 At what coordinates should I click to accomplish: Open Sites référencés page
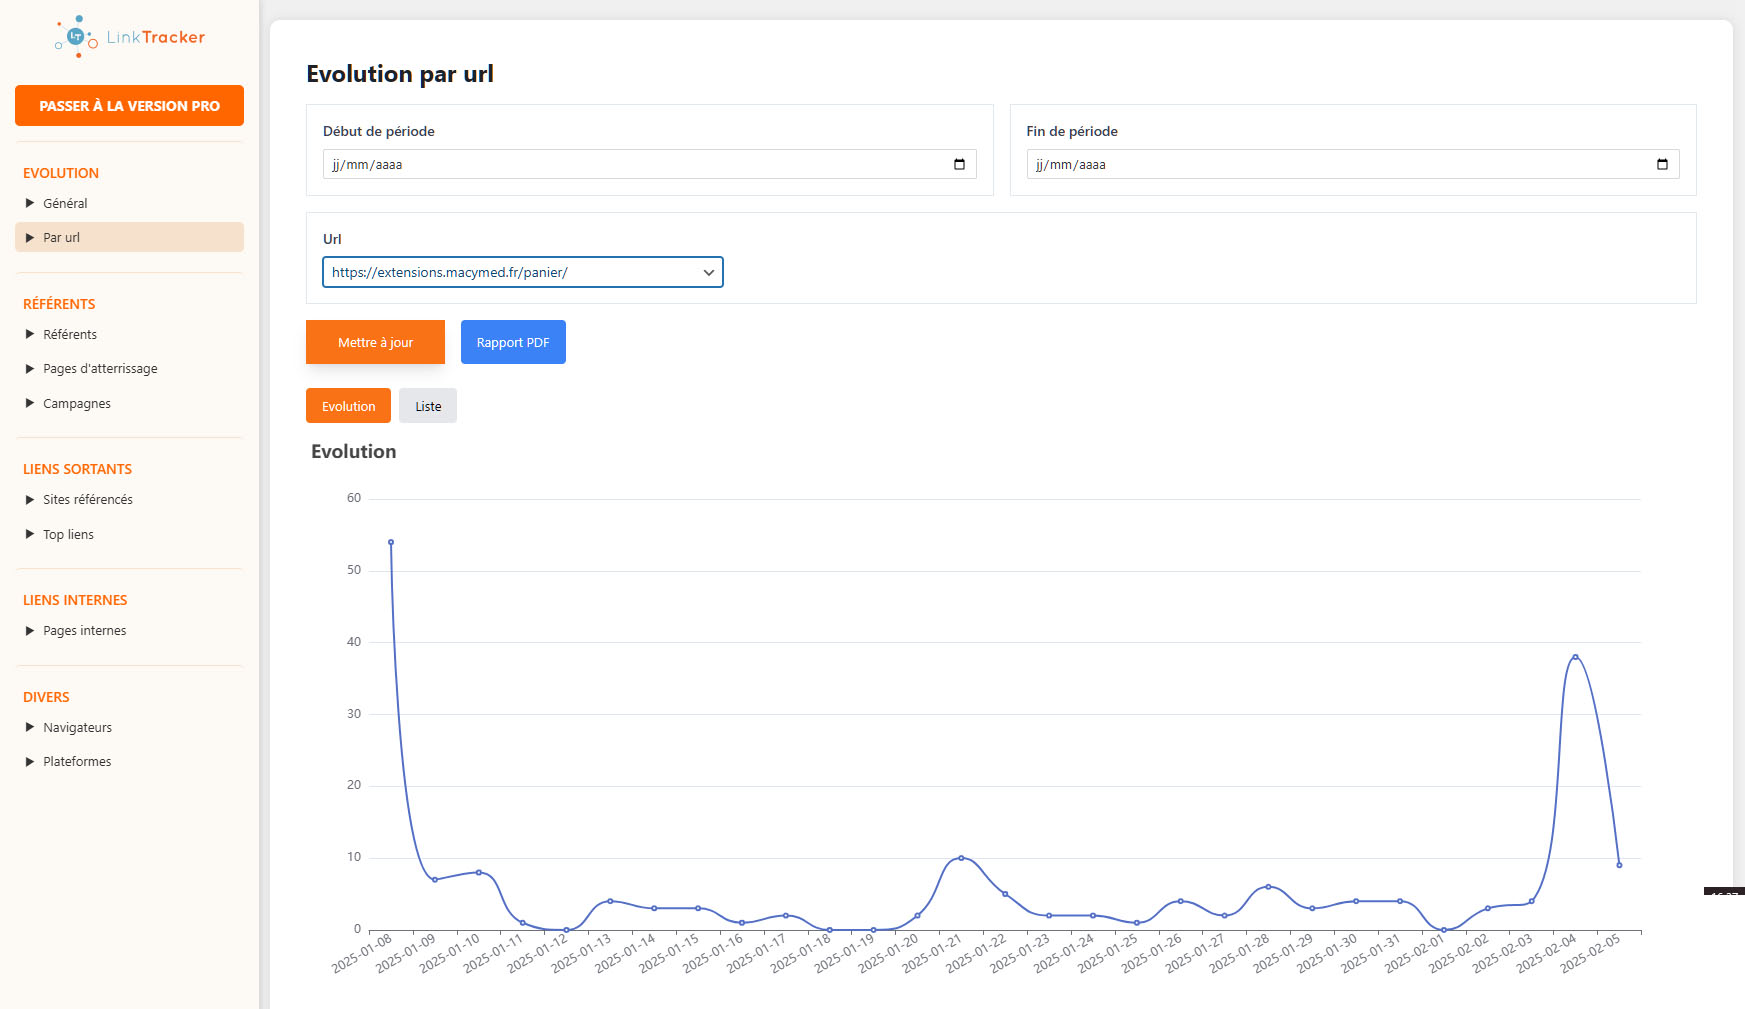click(x=88, y=499)
